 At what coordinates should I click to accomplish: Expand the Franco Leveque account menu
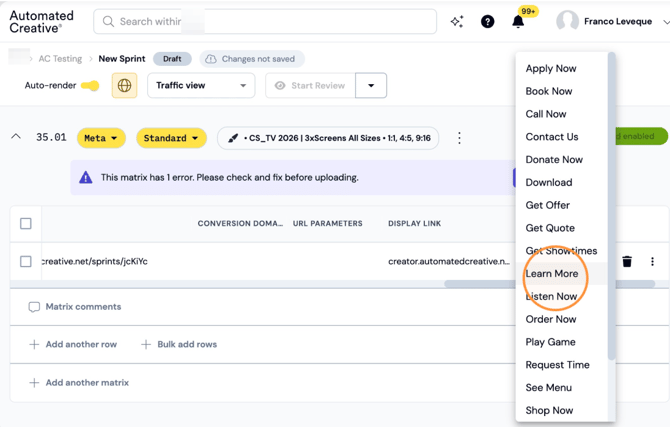[665, 21]
